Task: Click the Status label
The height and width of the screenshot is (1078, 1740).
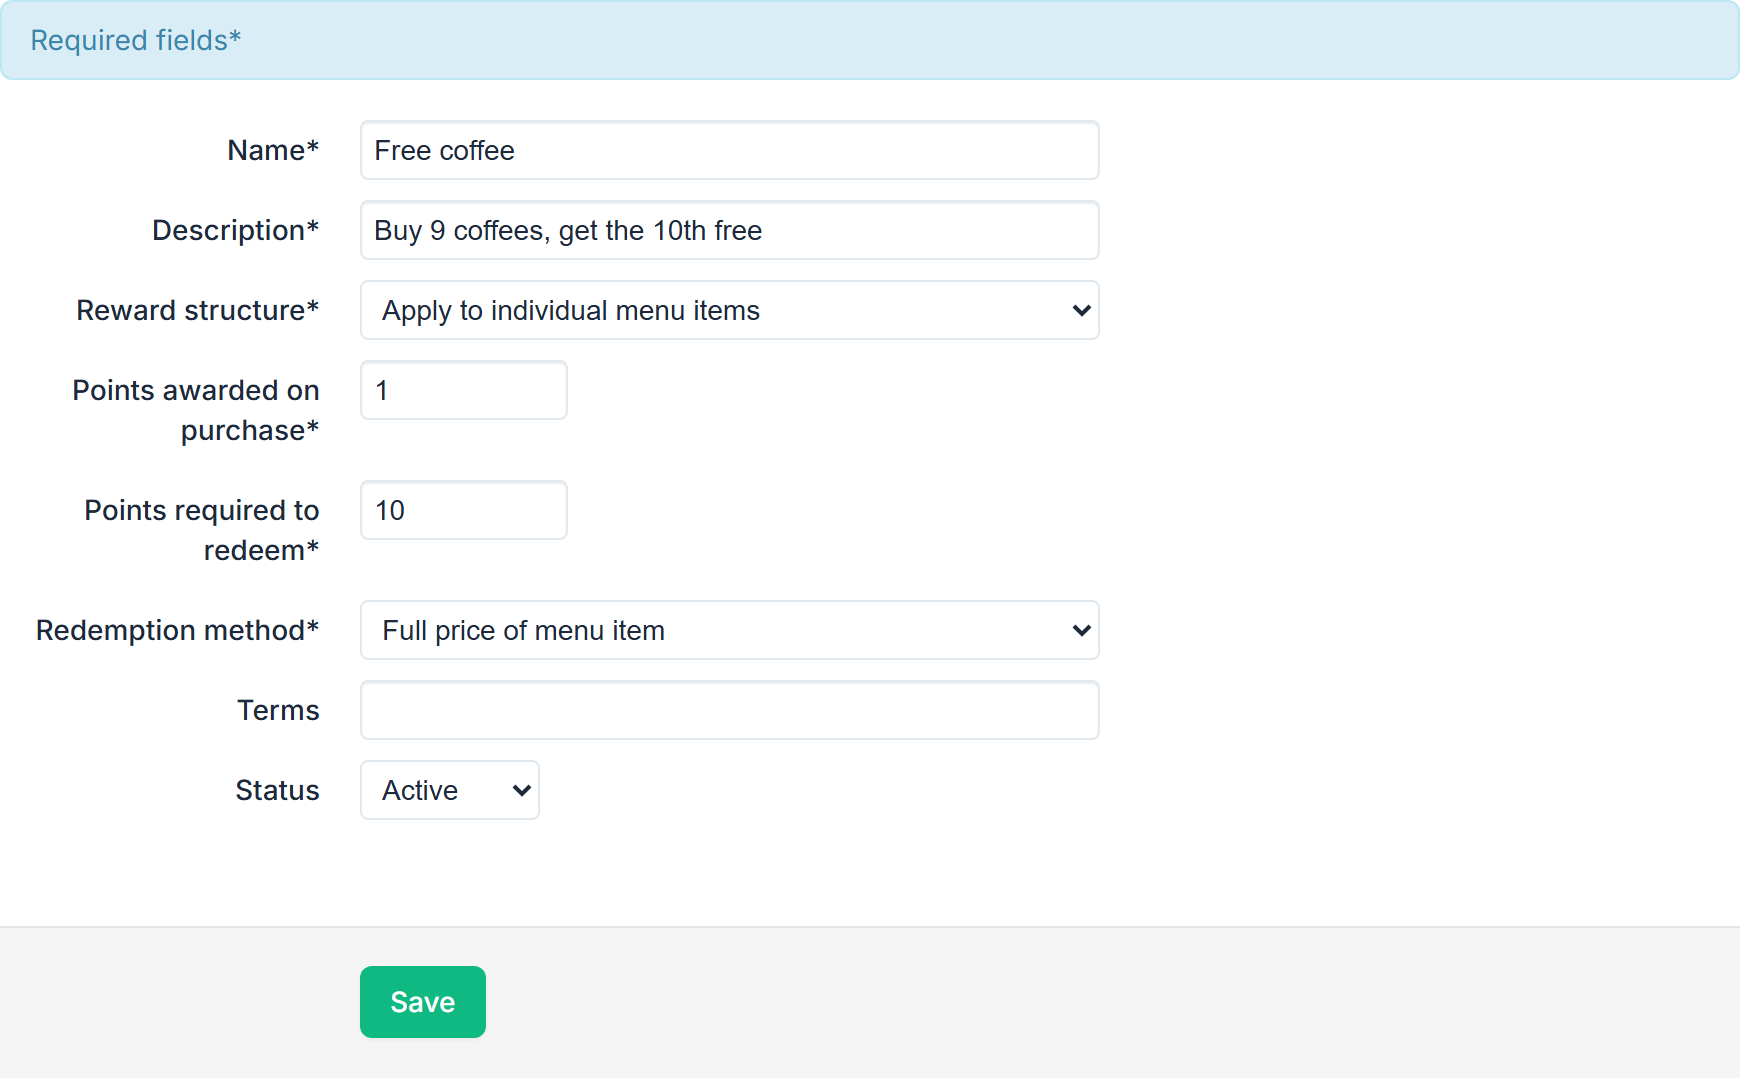Action: click(x=277, y=790)
